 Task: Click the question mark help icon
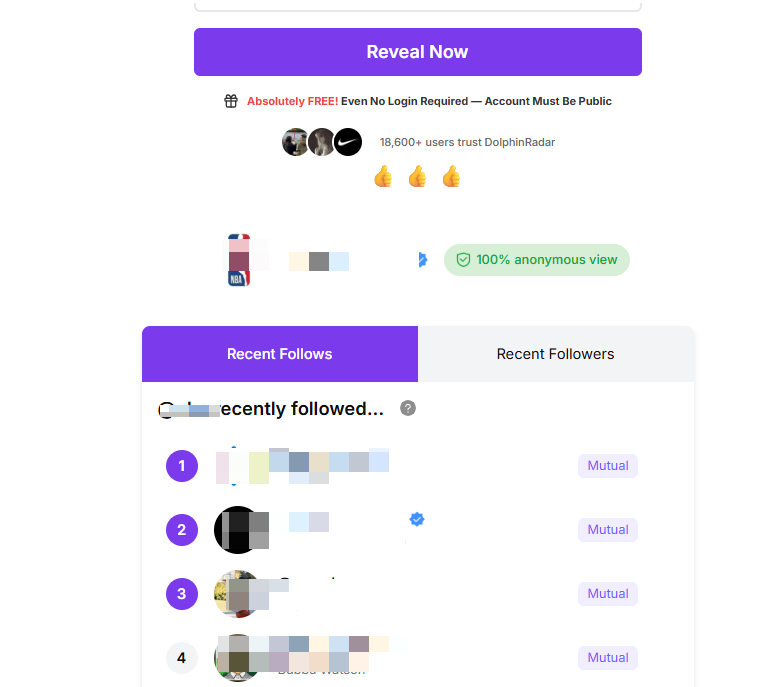tap(408, 408)
